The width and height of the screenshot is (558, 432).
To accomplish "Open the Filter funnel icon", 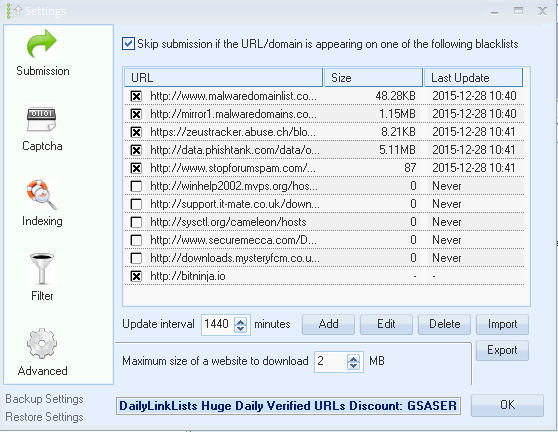I will pos(42,268).
